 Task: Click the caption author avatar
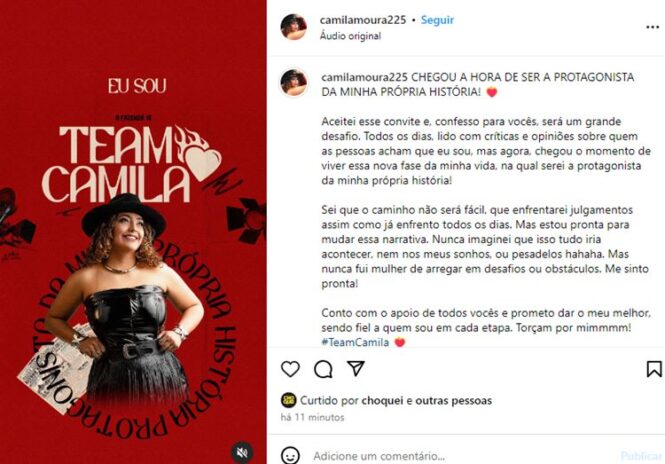(x=293, y=82)
